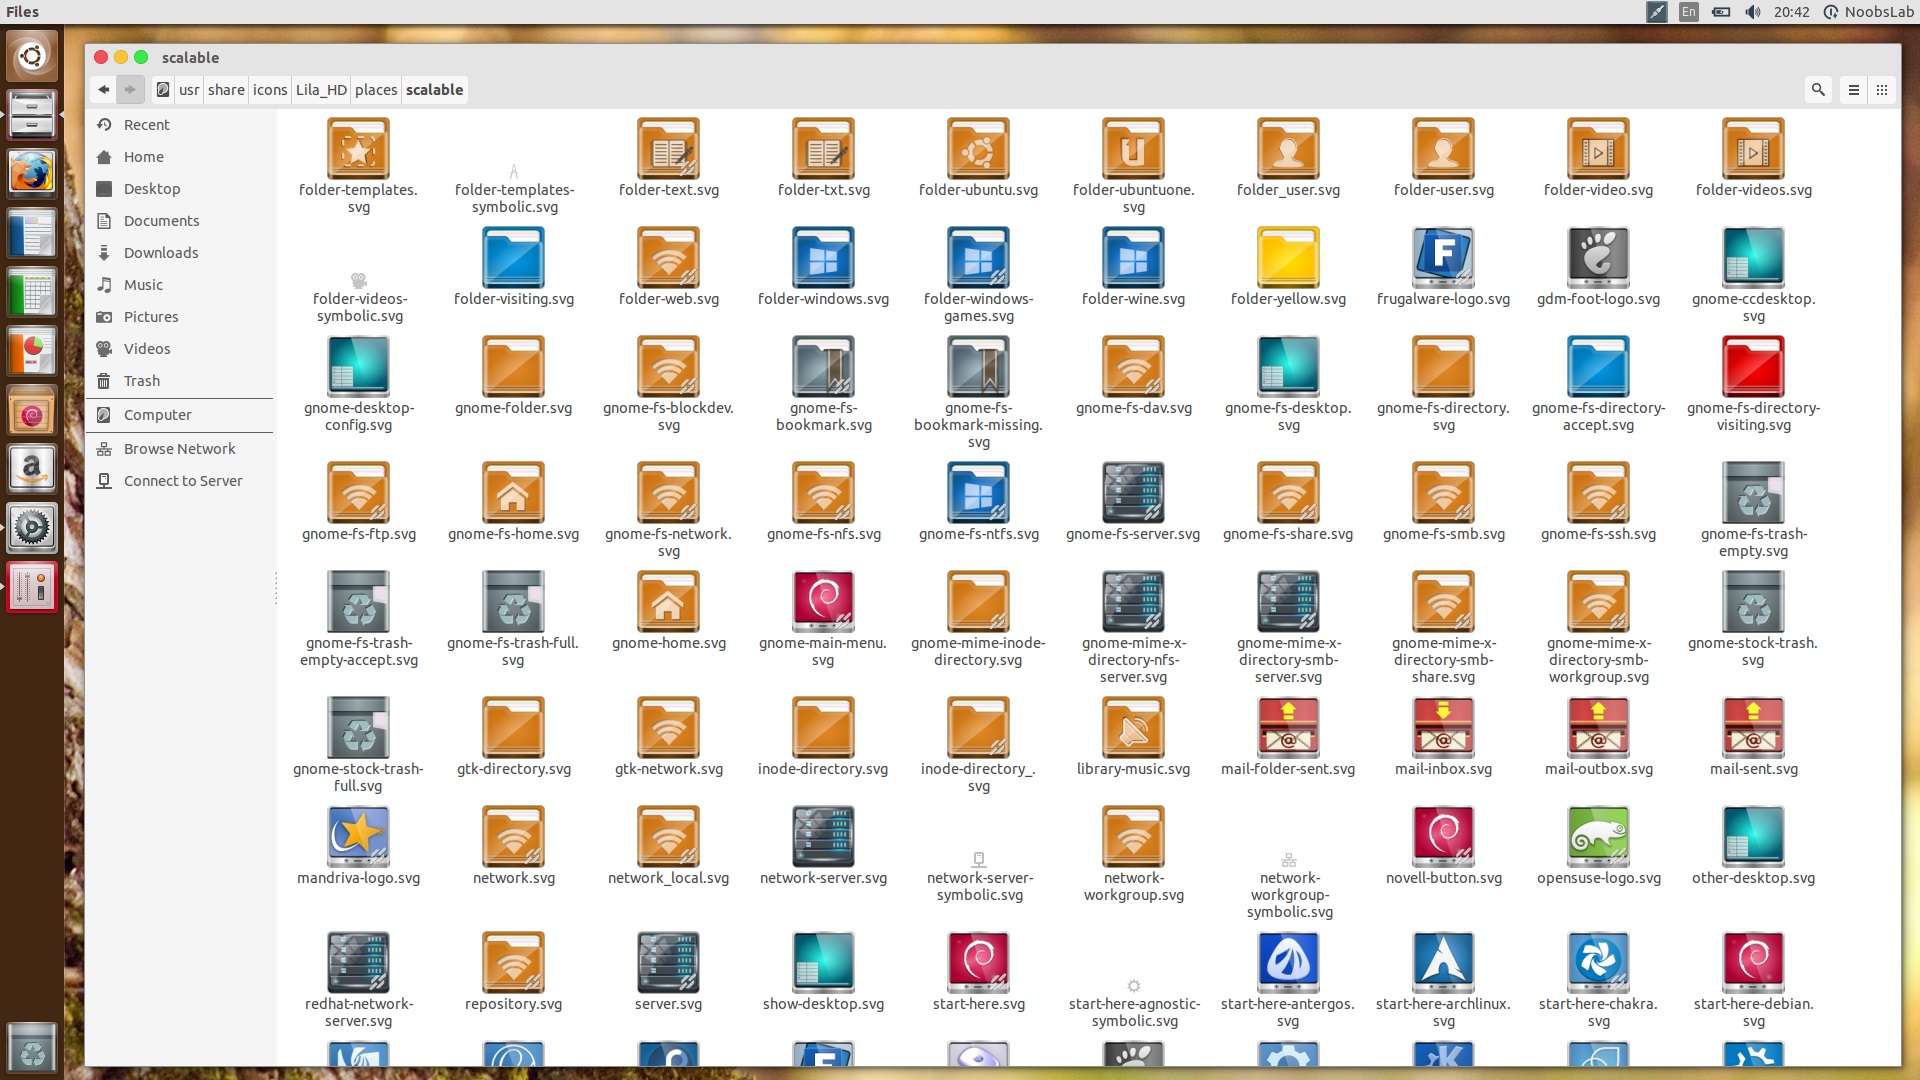Click the search icon in the toolbar
This screenshot has height=1080, width=1920.
pyautogui.click(x=1818, y=90)
